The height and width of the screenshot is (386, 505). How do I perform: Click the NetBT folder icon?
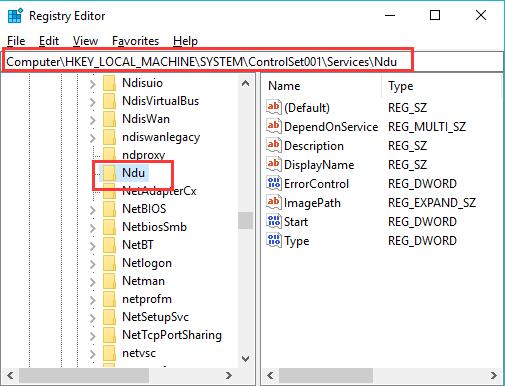click(109, 245)
